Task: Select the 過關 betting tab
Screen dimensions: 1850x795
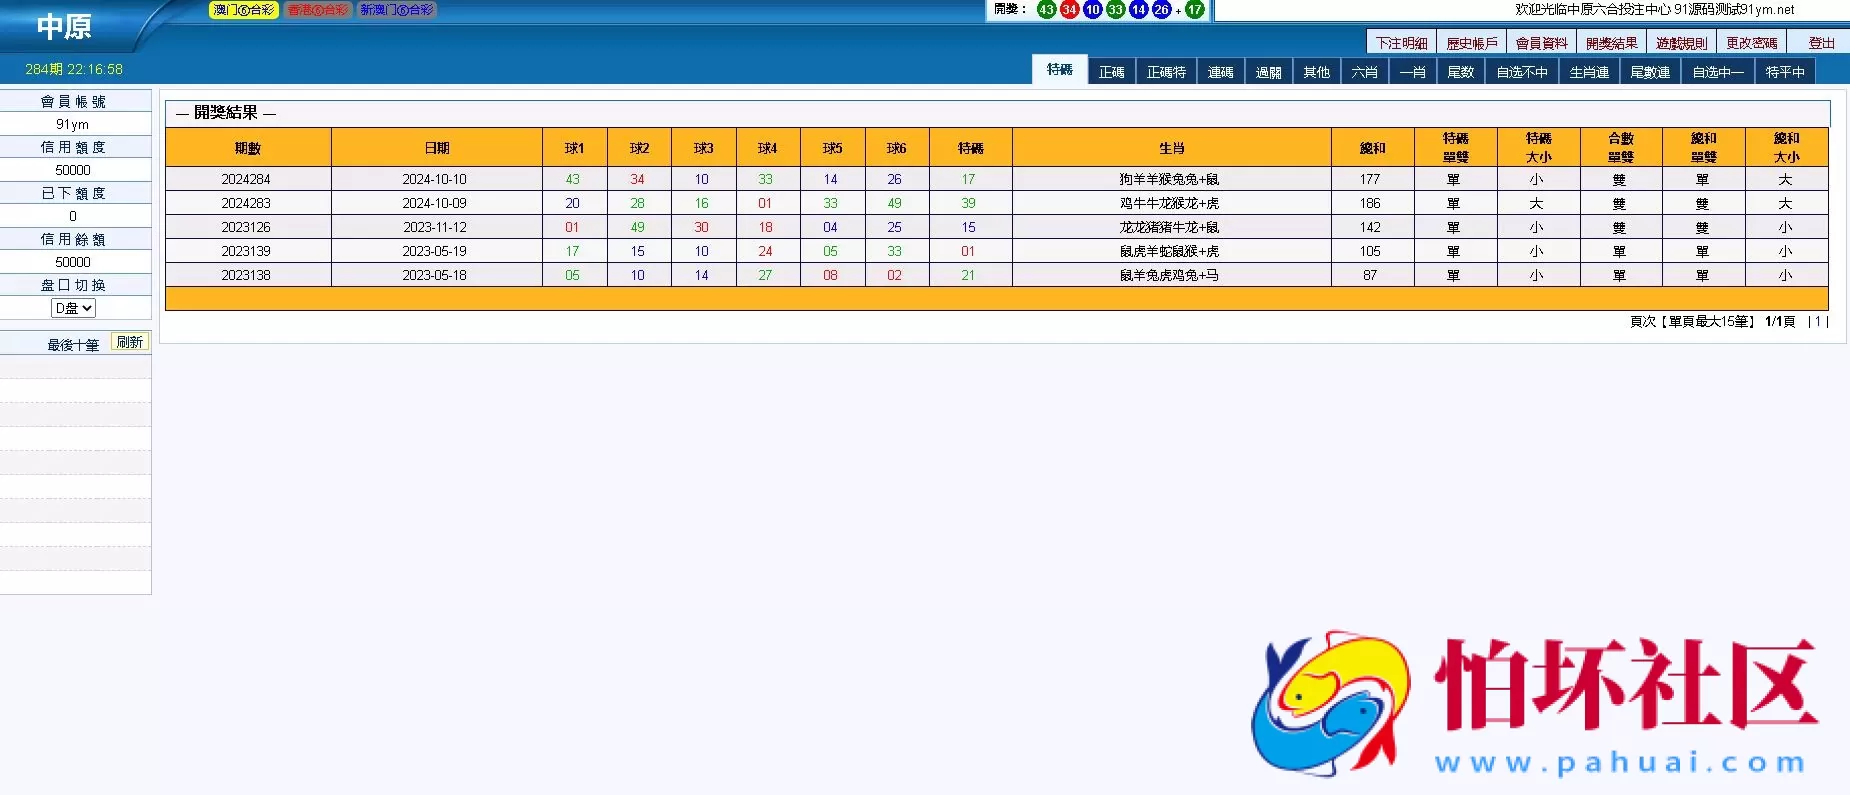Action: point(1268,72)
